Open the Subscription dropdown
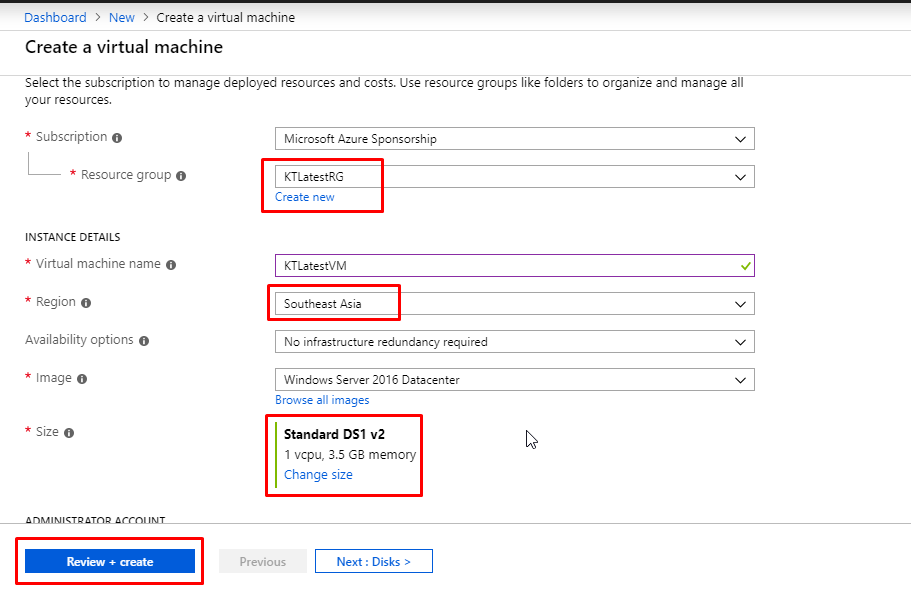 [x=515, y=139]
